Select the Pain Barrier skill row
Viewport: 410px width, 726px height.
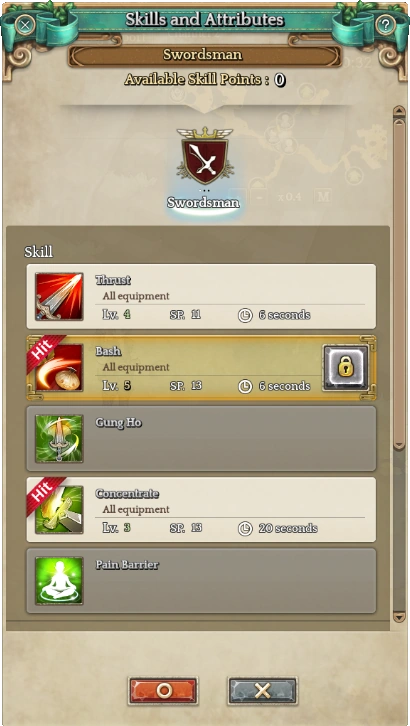pos(201,581)
